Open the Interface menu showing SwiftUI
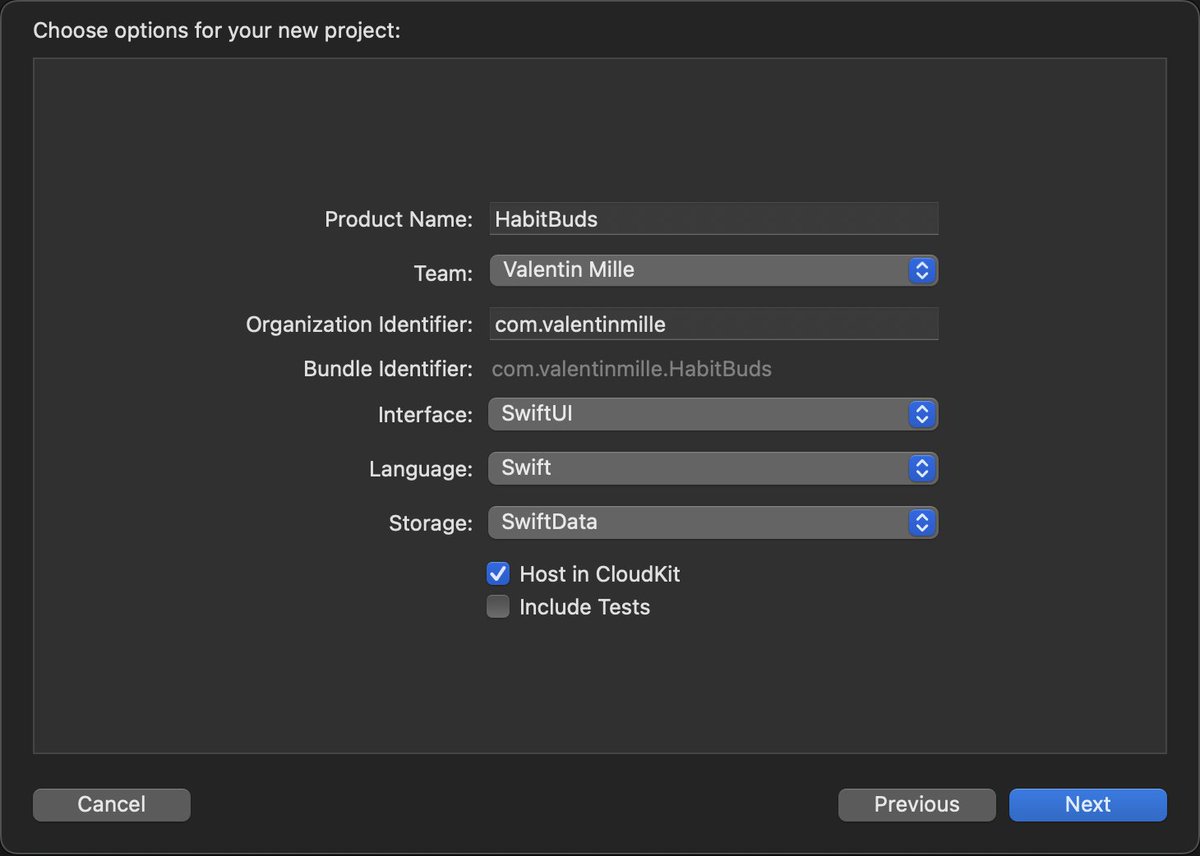Screen dimensions: 1200x856 [x=713, y=414]
